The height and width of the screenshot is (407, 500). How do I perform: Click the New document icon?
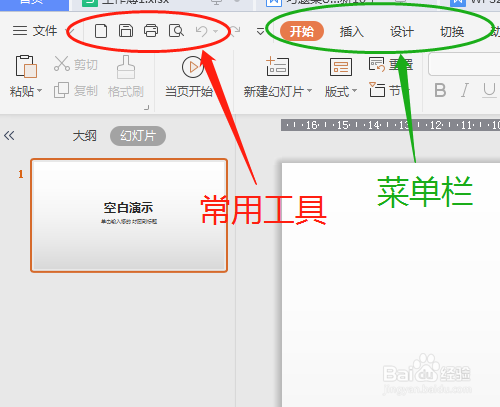(x=101, y=31)
